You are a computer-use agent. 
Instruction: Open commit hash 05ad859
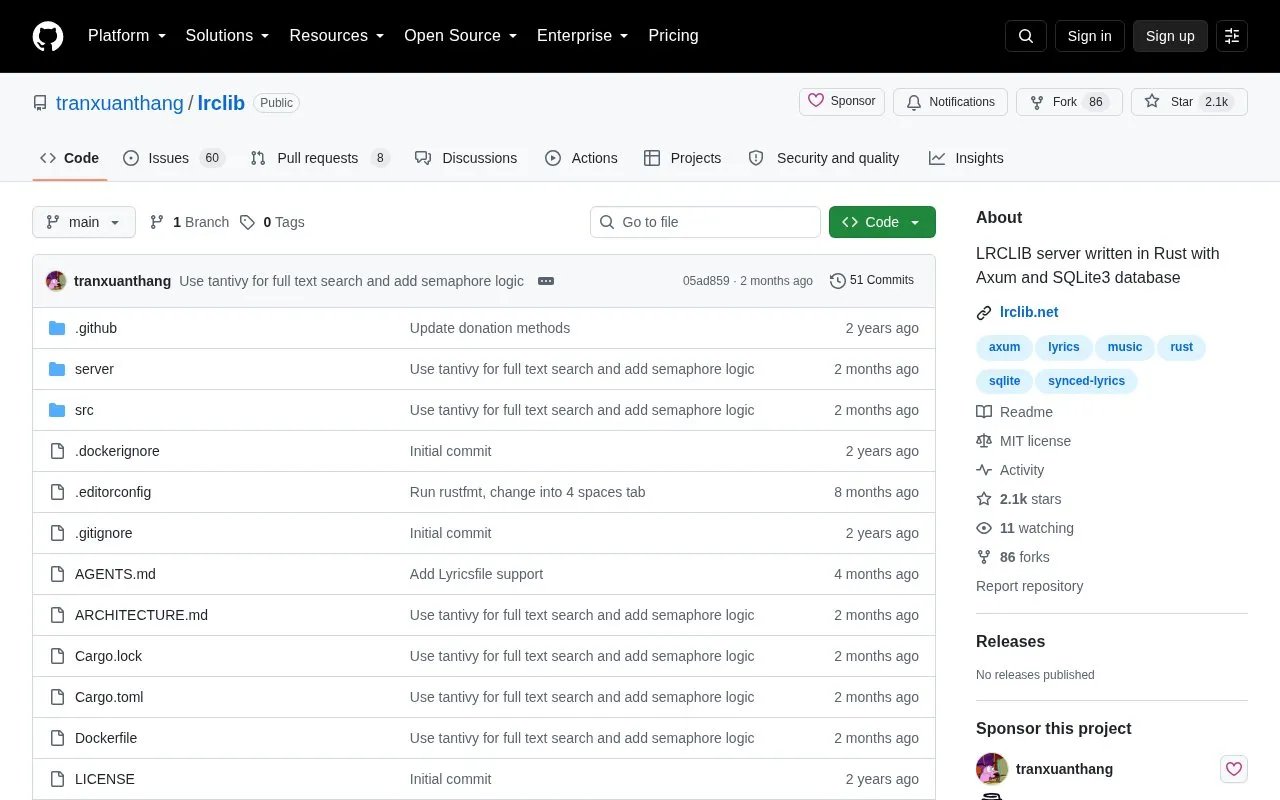(706, 281)
